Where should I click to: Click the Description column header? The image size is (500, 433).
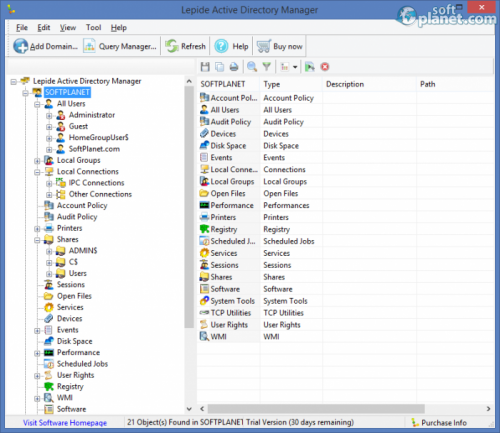[369, 84]
